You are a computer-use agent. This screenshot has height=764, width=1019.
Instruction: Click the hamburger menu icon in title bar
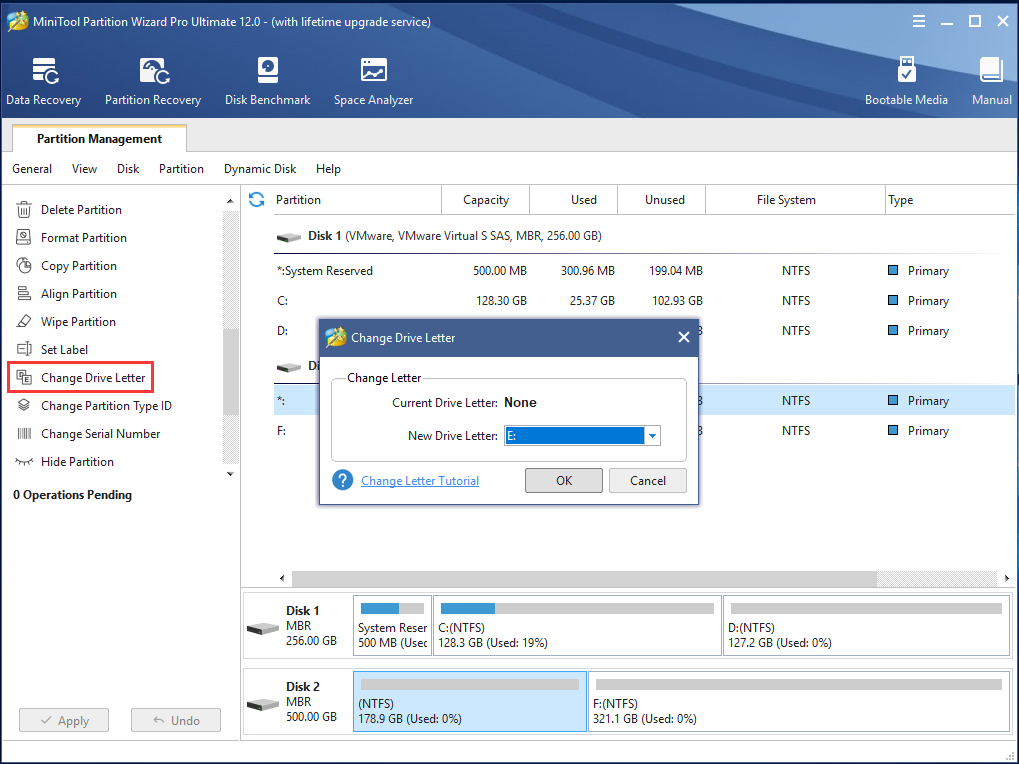pos(919,21)
